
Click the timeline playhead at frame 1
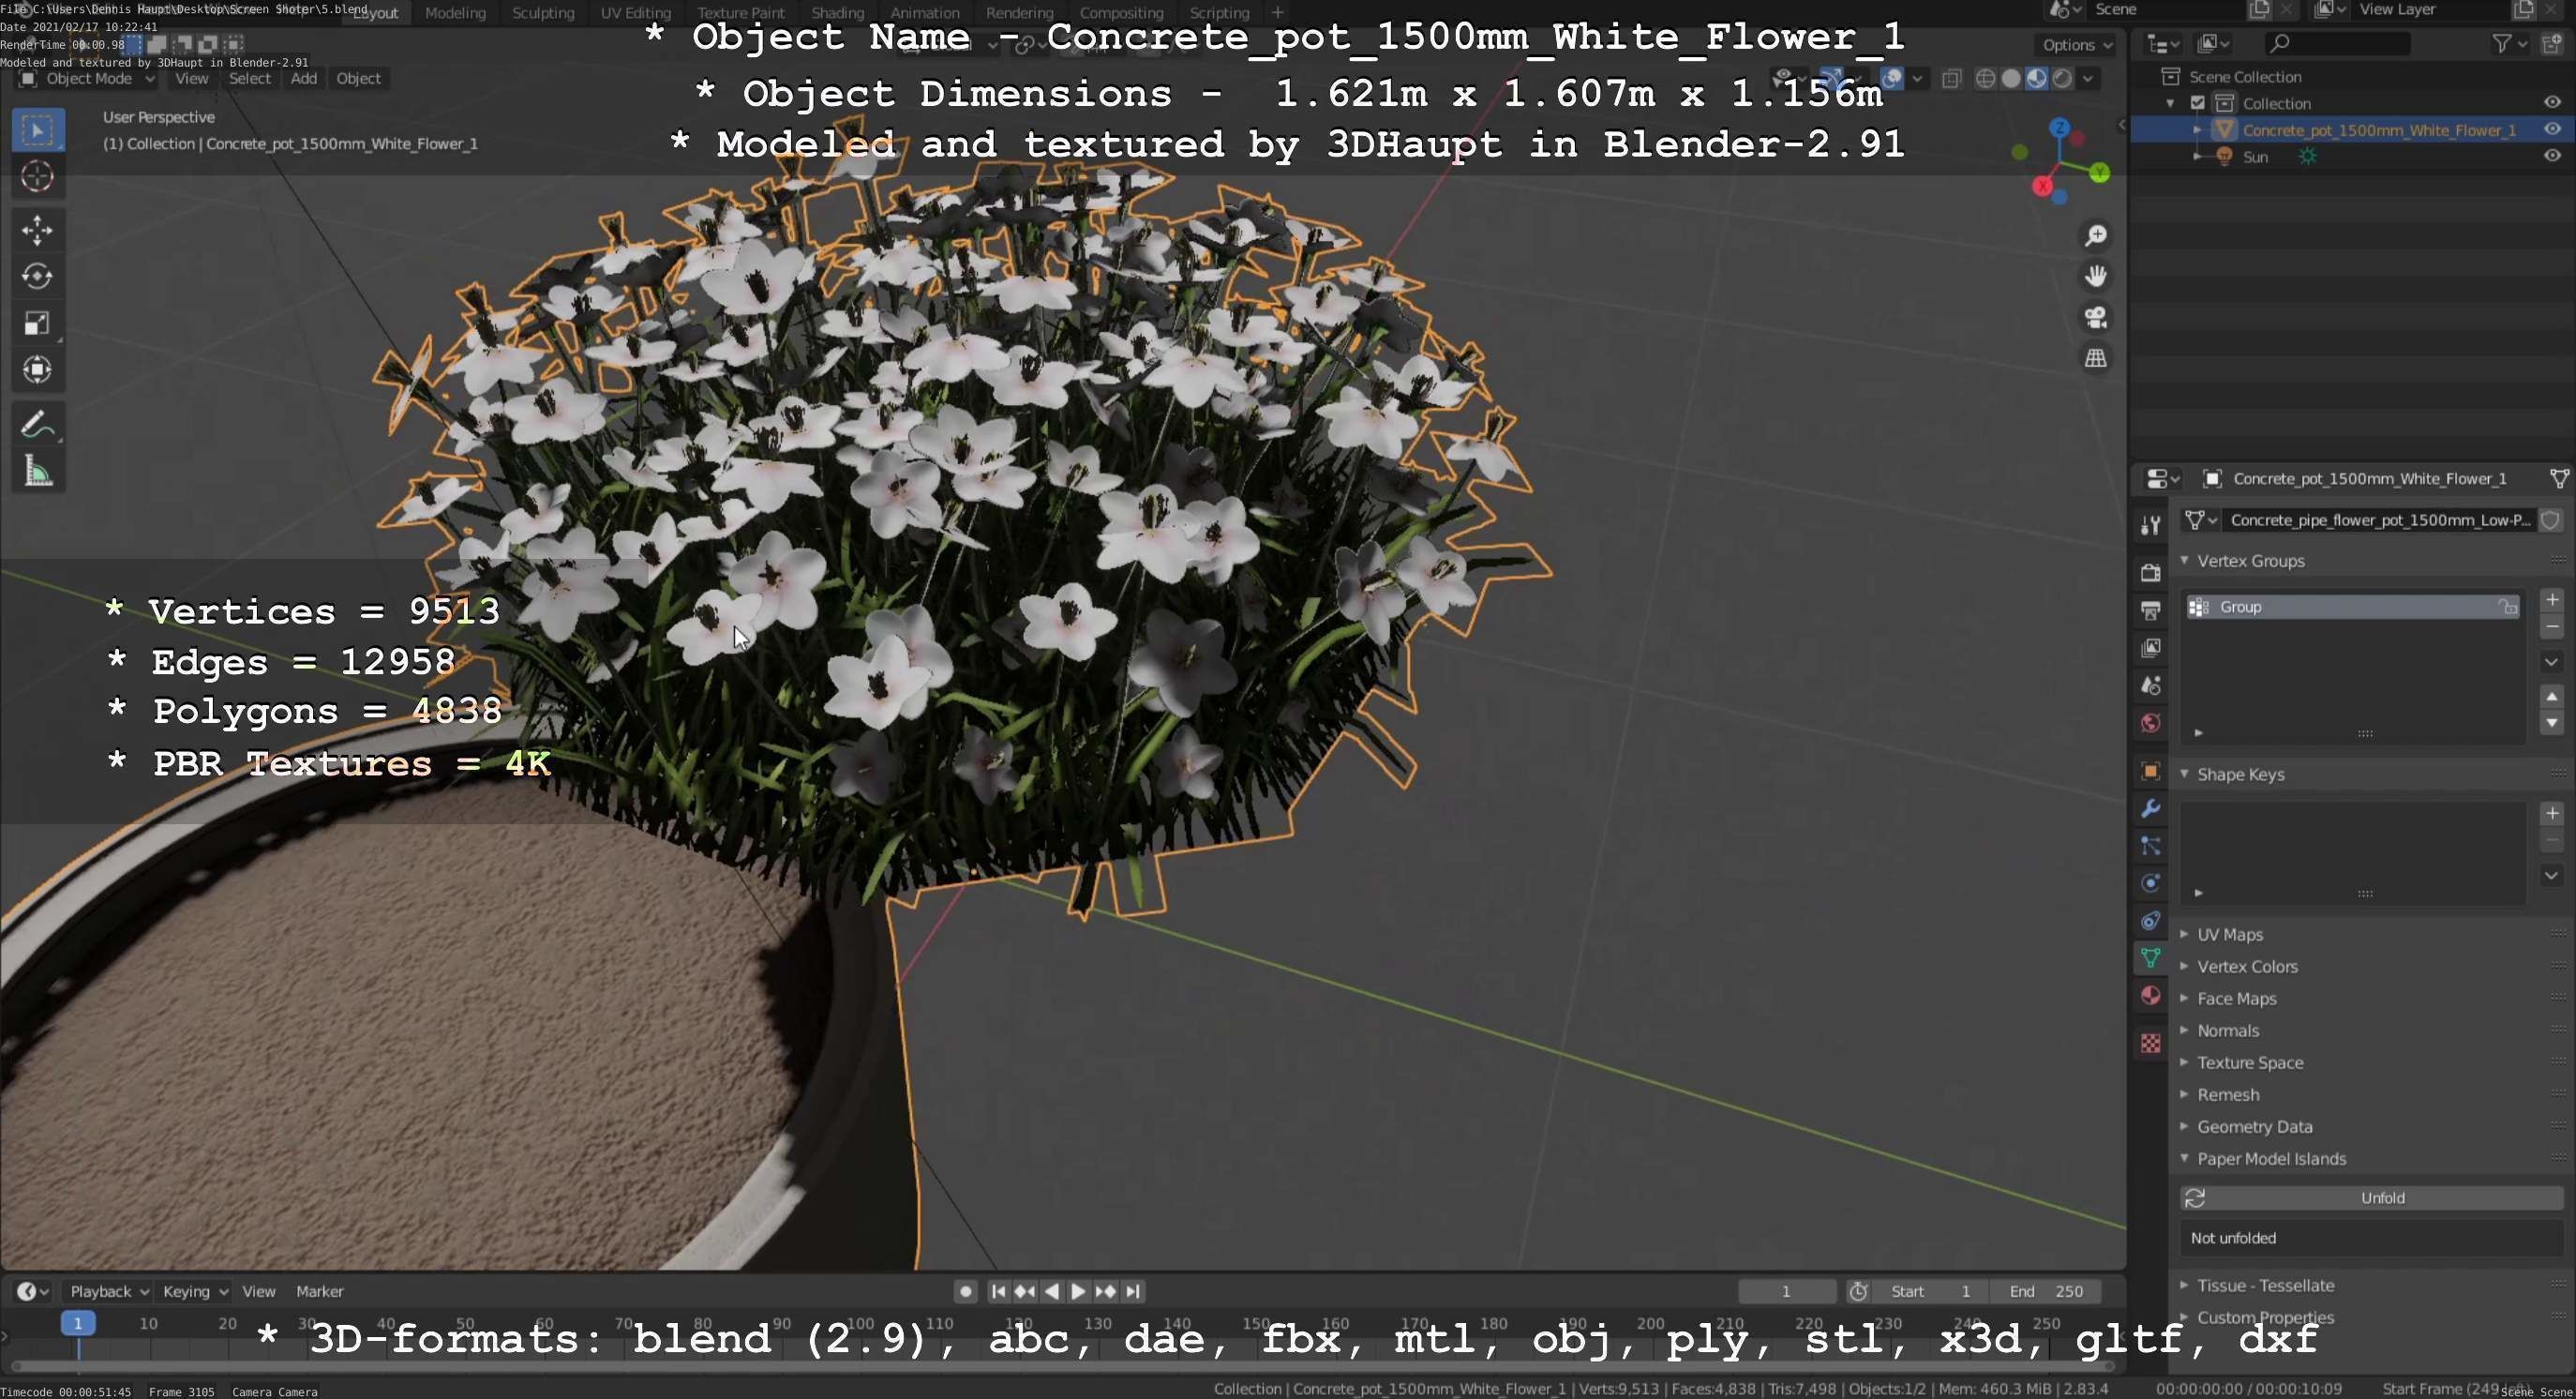point(78,1323)
